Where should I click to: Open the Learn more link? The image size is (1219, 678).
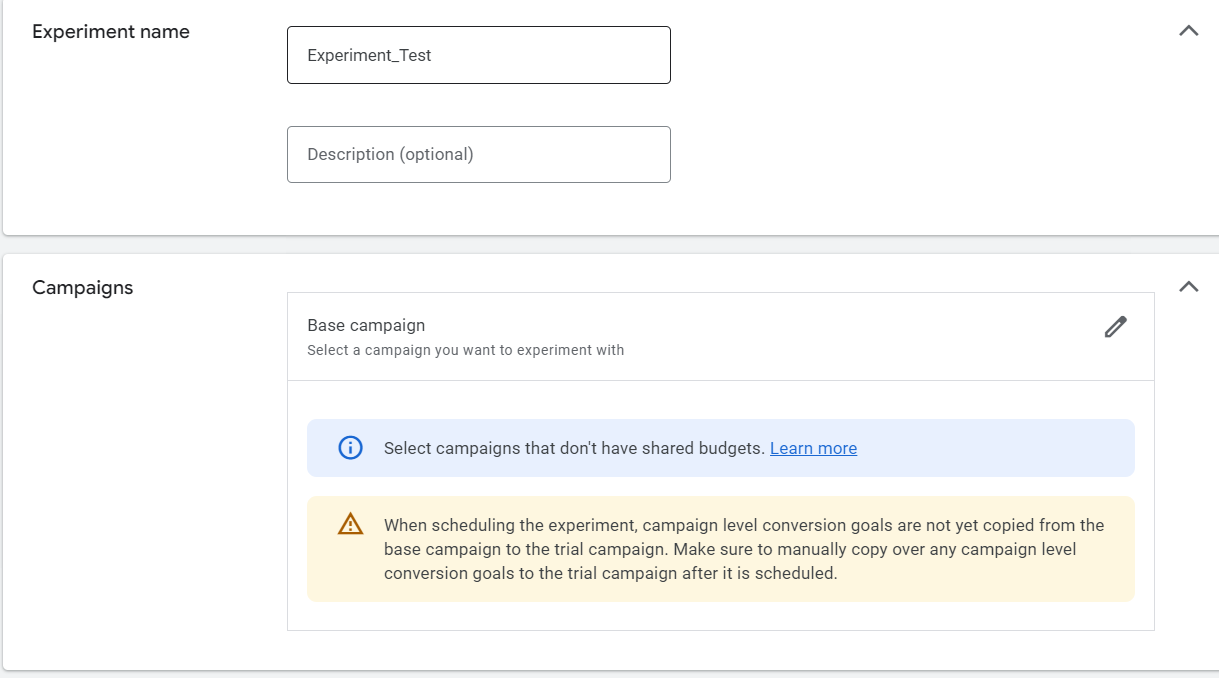point(813,448)
